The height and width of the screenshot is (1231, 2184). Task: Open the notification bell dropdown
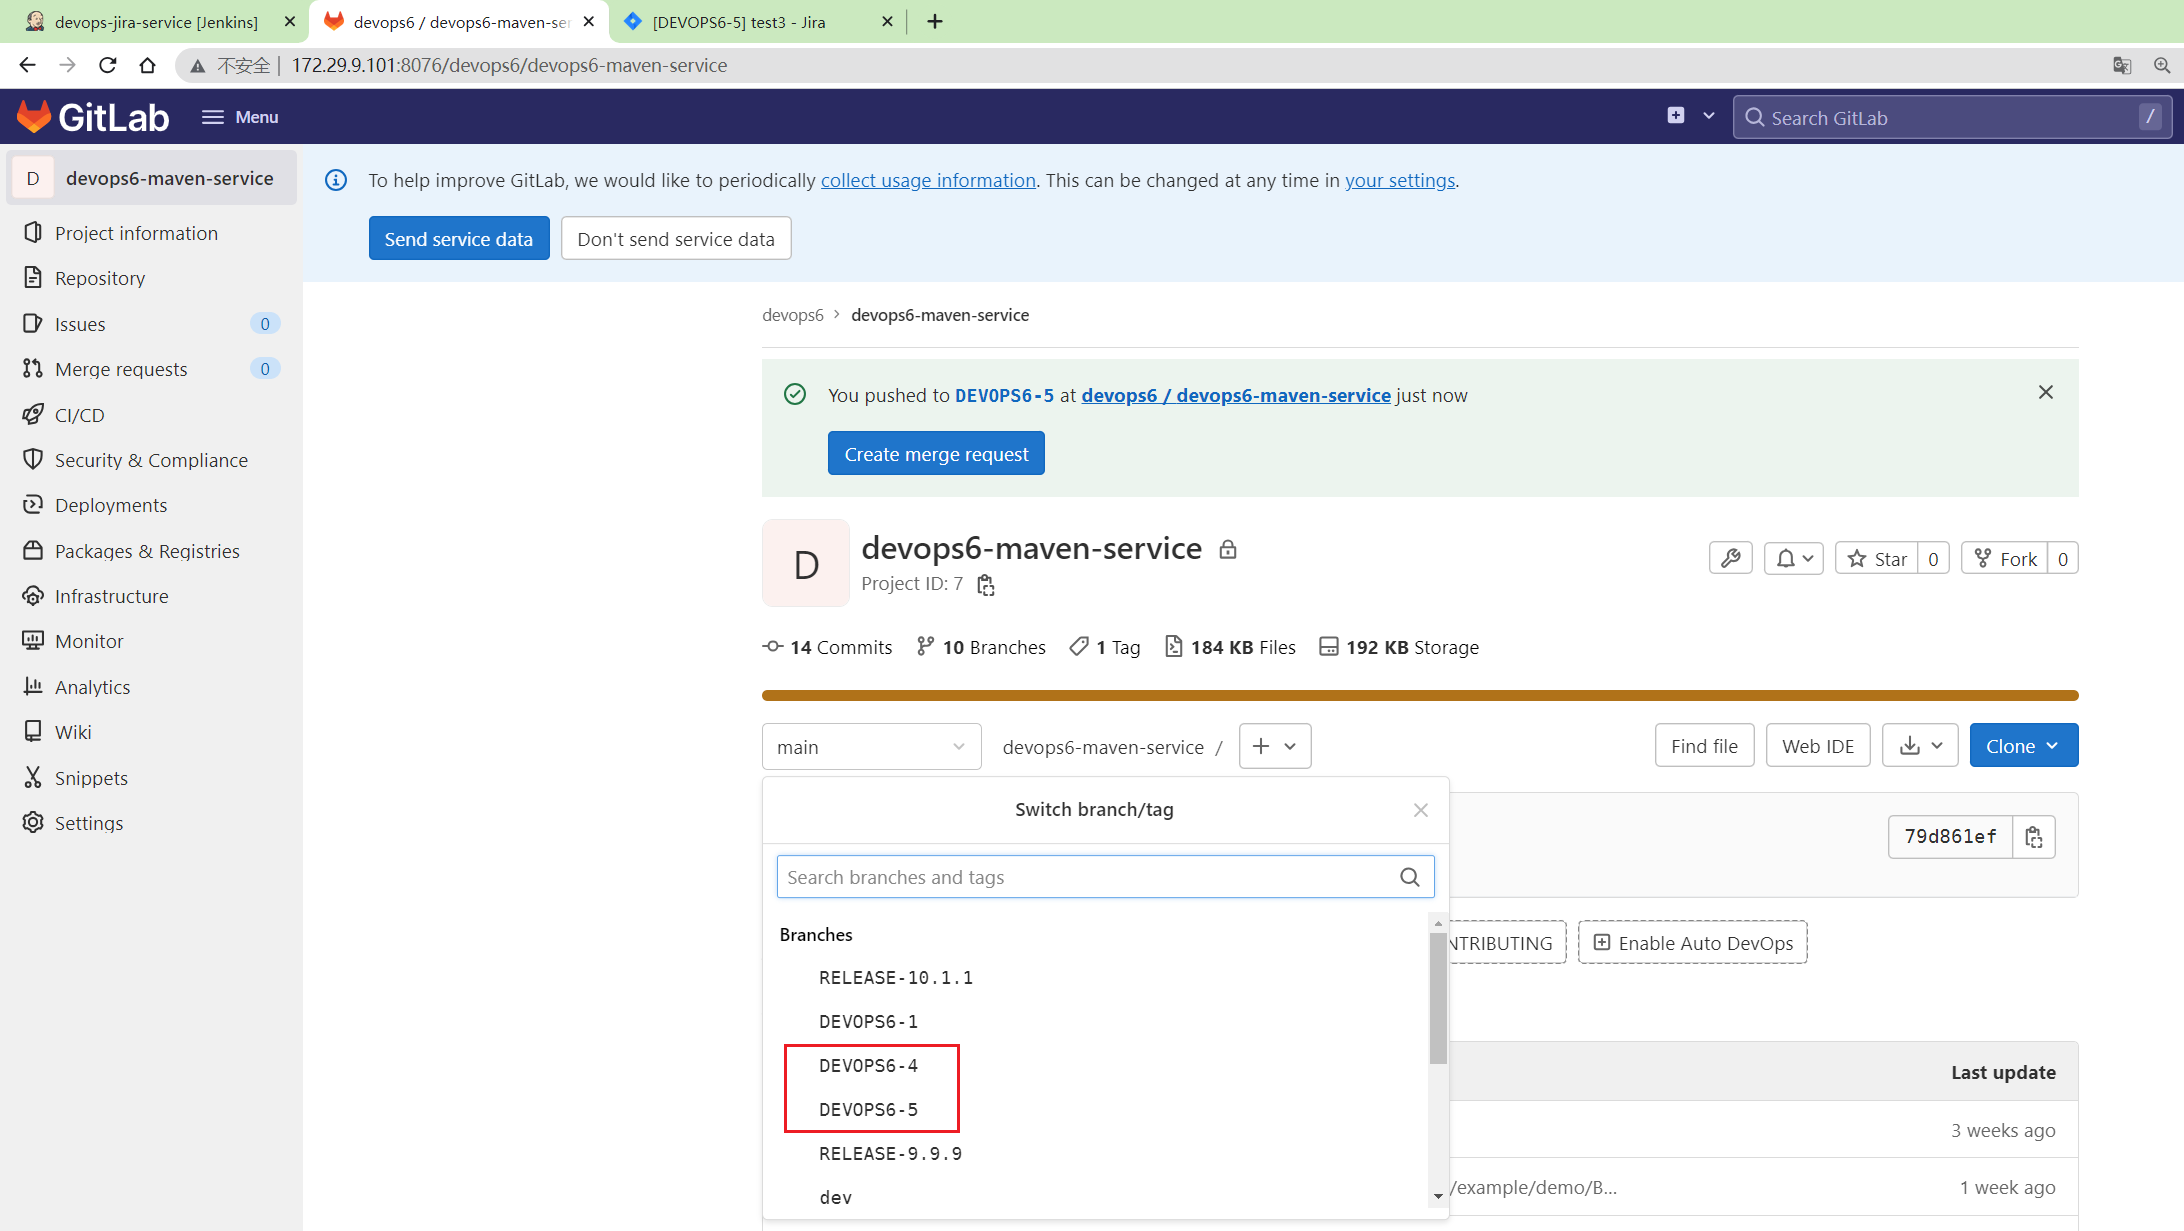[x=1794, y=558]
